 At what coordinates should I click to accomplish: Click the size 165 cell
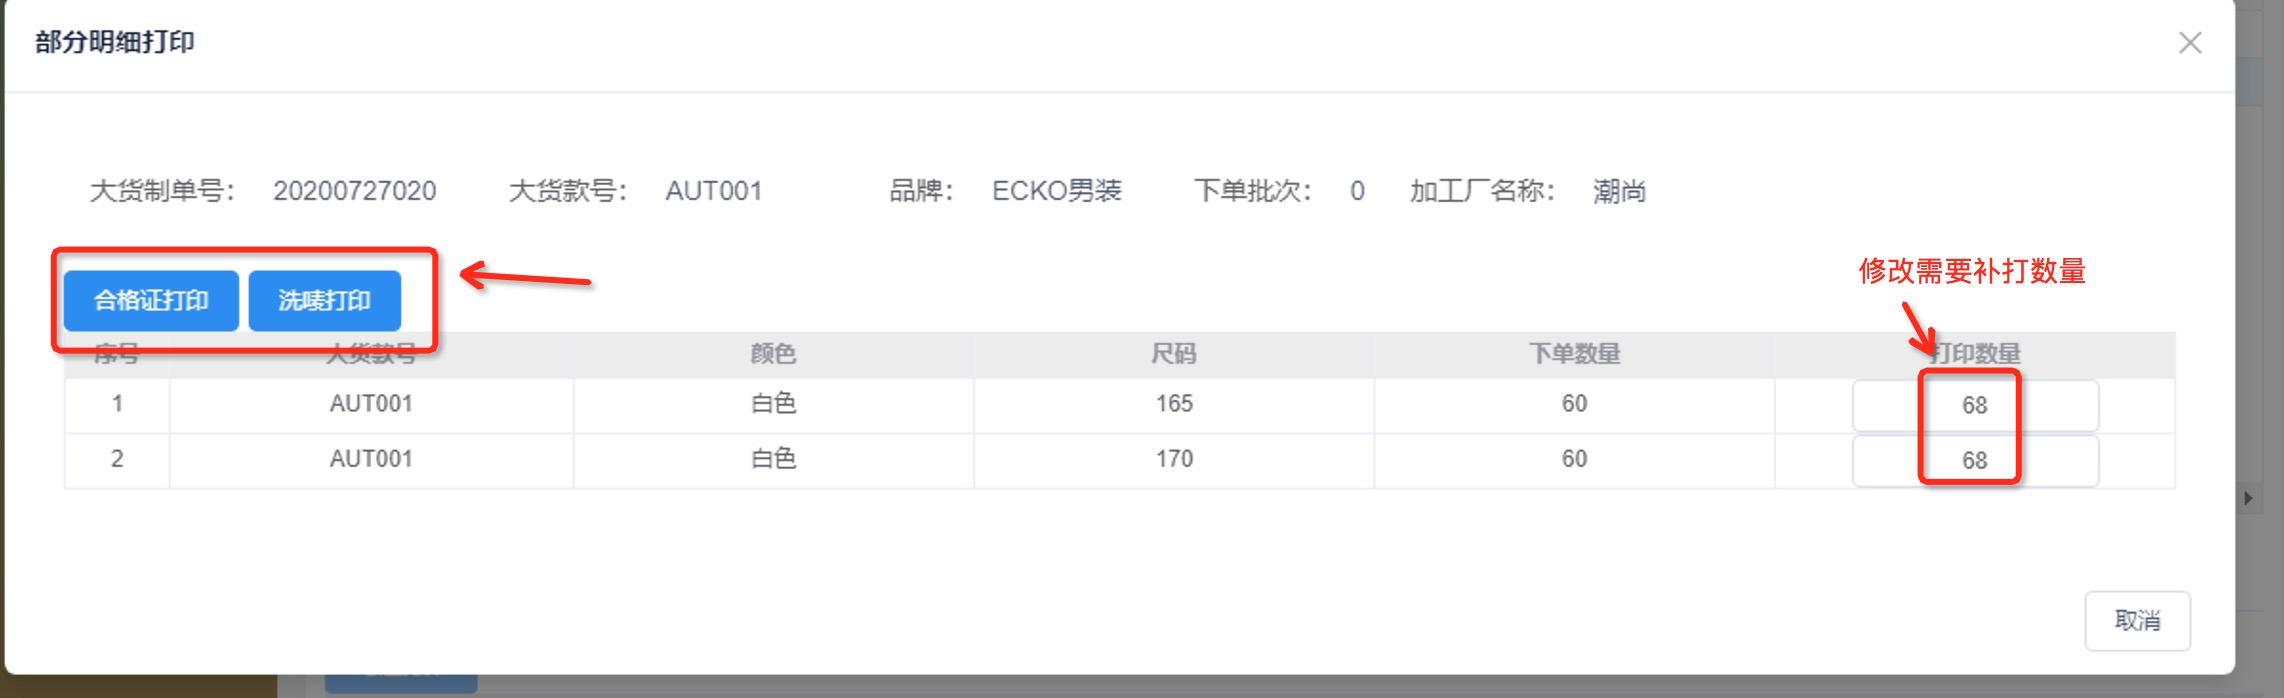point(1174,404)
